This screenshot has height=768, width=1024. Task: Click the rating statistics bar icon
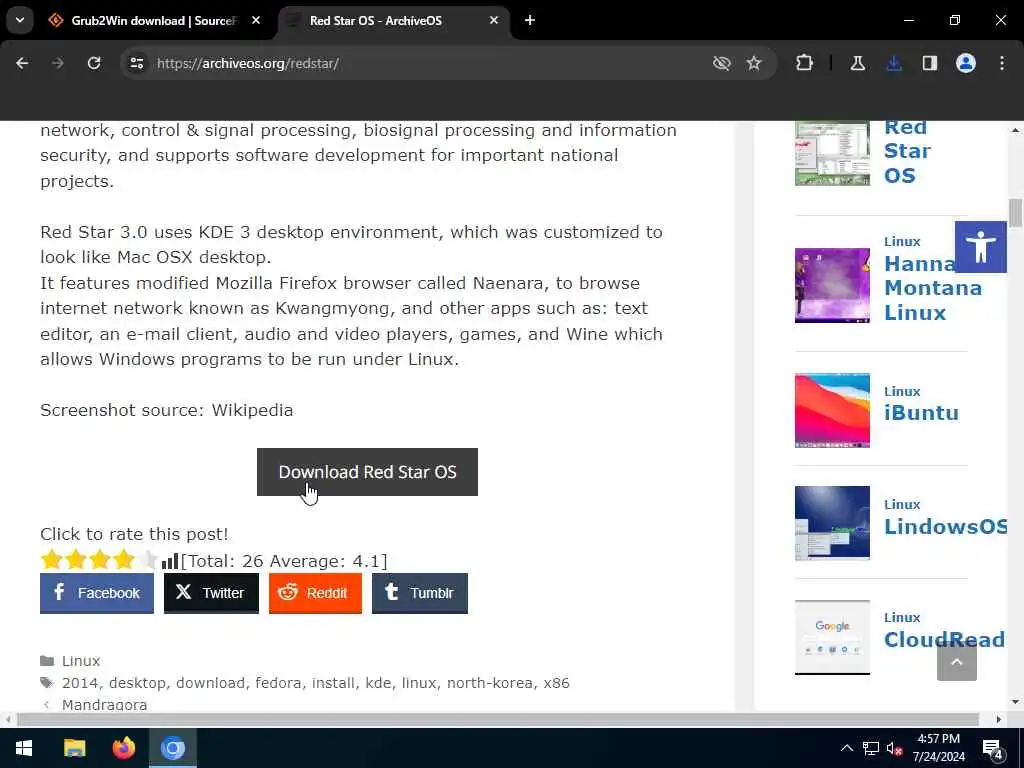coord(170,561)
